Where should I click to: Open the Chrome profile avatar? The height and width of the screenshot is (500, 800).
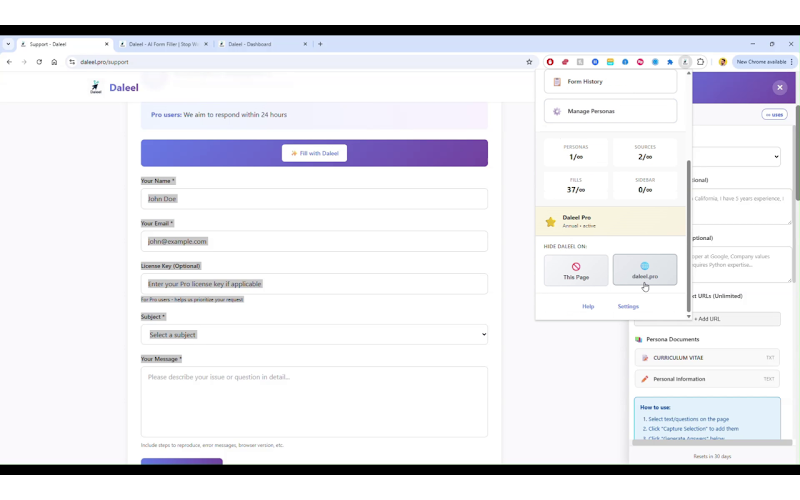722,62
